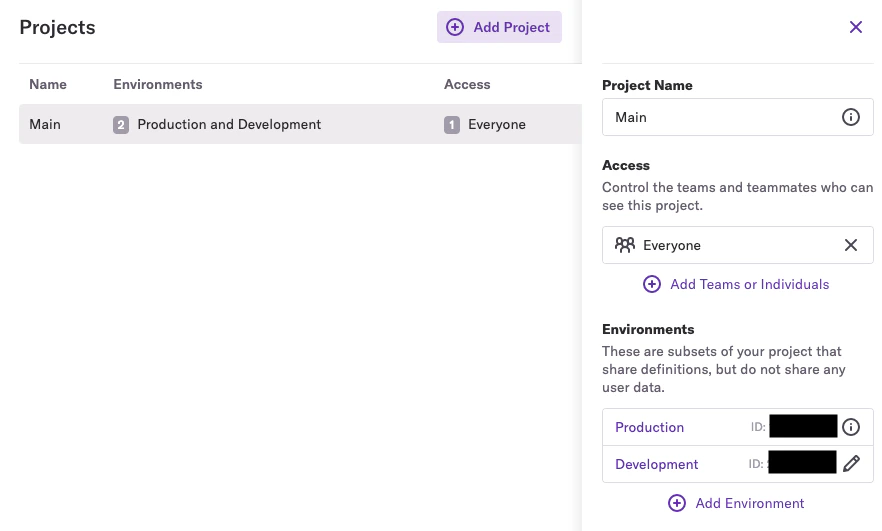The width and height of the screenshot is (882, 531).
Task: Open the Production environment link
Action: (x=649, y=427)
